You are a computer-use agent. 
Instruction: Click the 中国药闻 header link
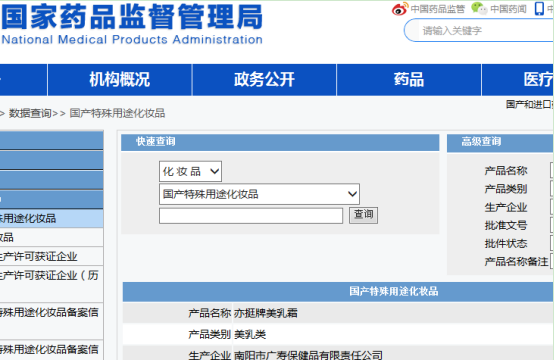508,9
